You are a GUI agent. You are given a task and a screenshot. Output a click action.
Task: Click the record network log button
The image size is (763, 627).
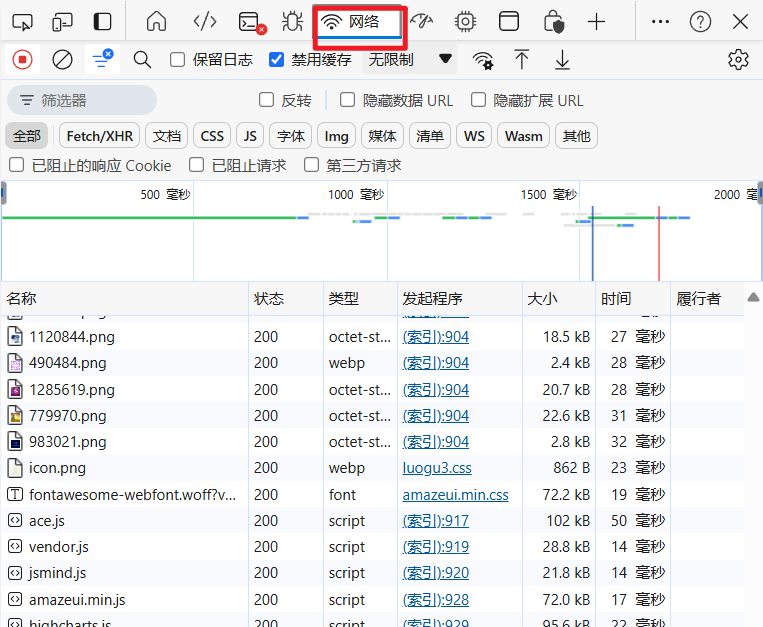click(22, 60)
